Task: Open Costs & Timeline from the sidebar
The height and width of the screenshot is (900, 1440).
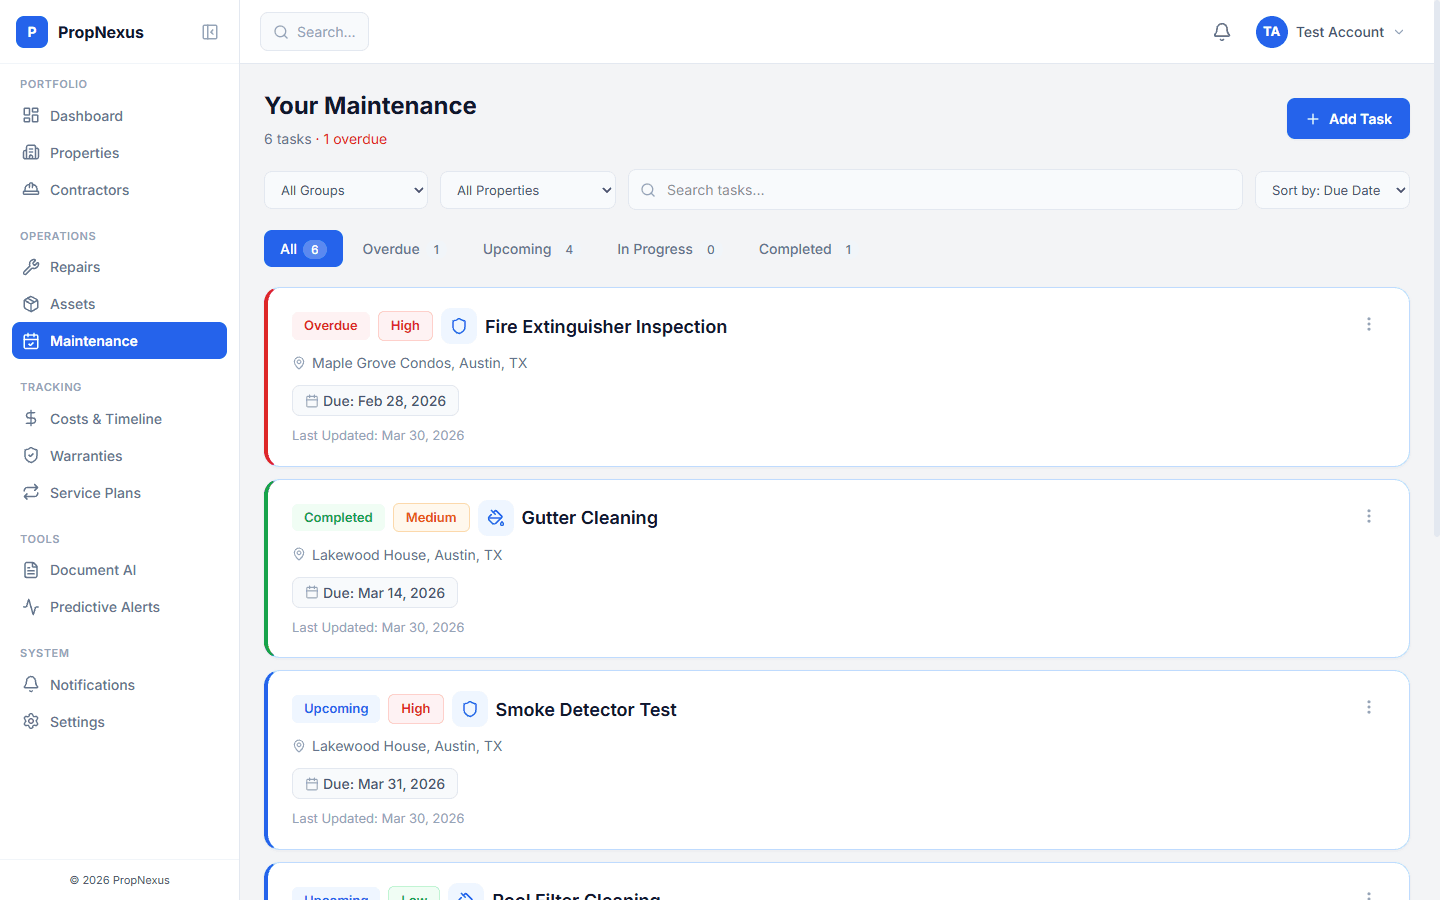Action: pyautogui.click(x=105, y=418)
